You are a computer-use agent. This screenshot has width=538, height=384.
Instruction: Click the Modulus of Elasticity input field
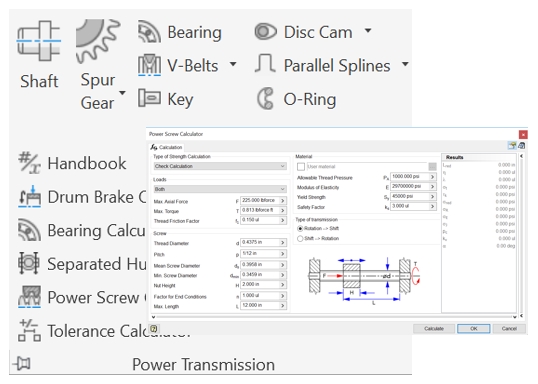point(410,187)
